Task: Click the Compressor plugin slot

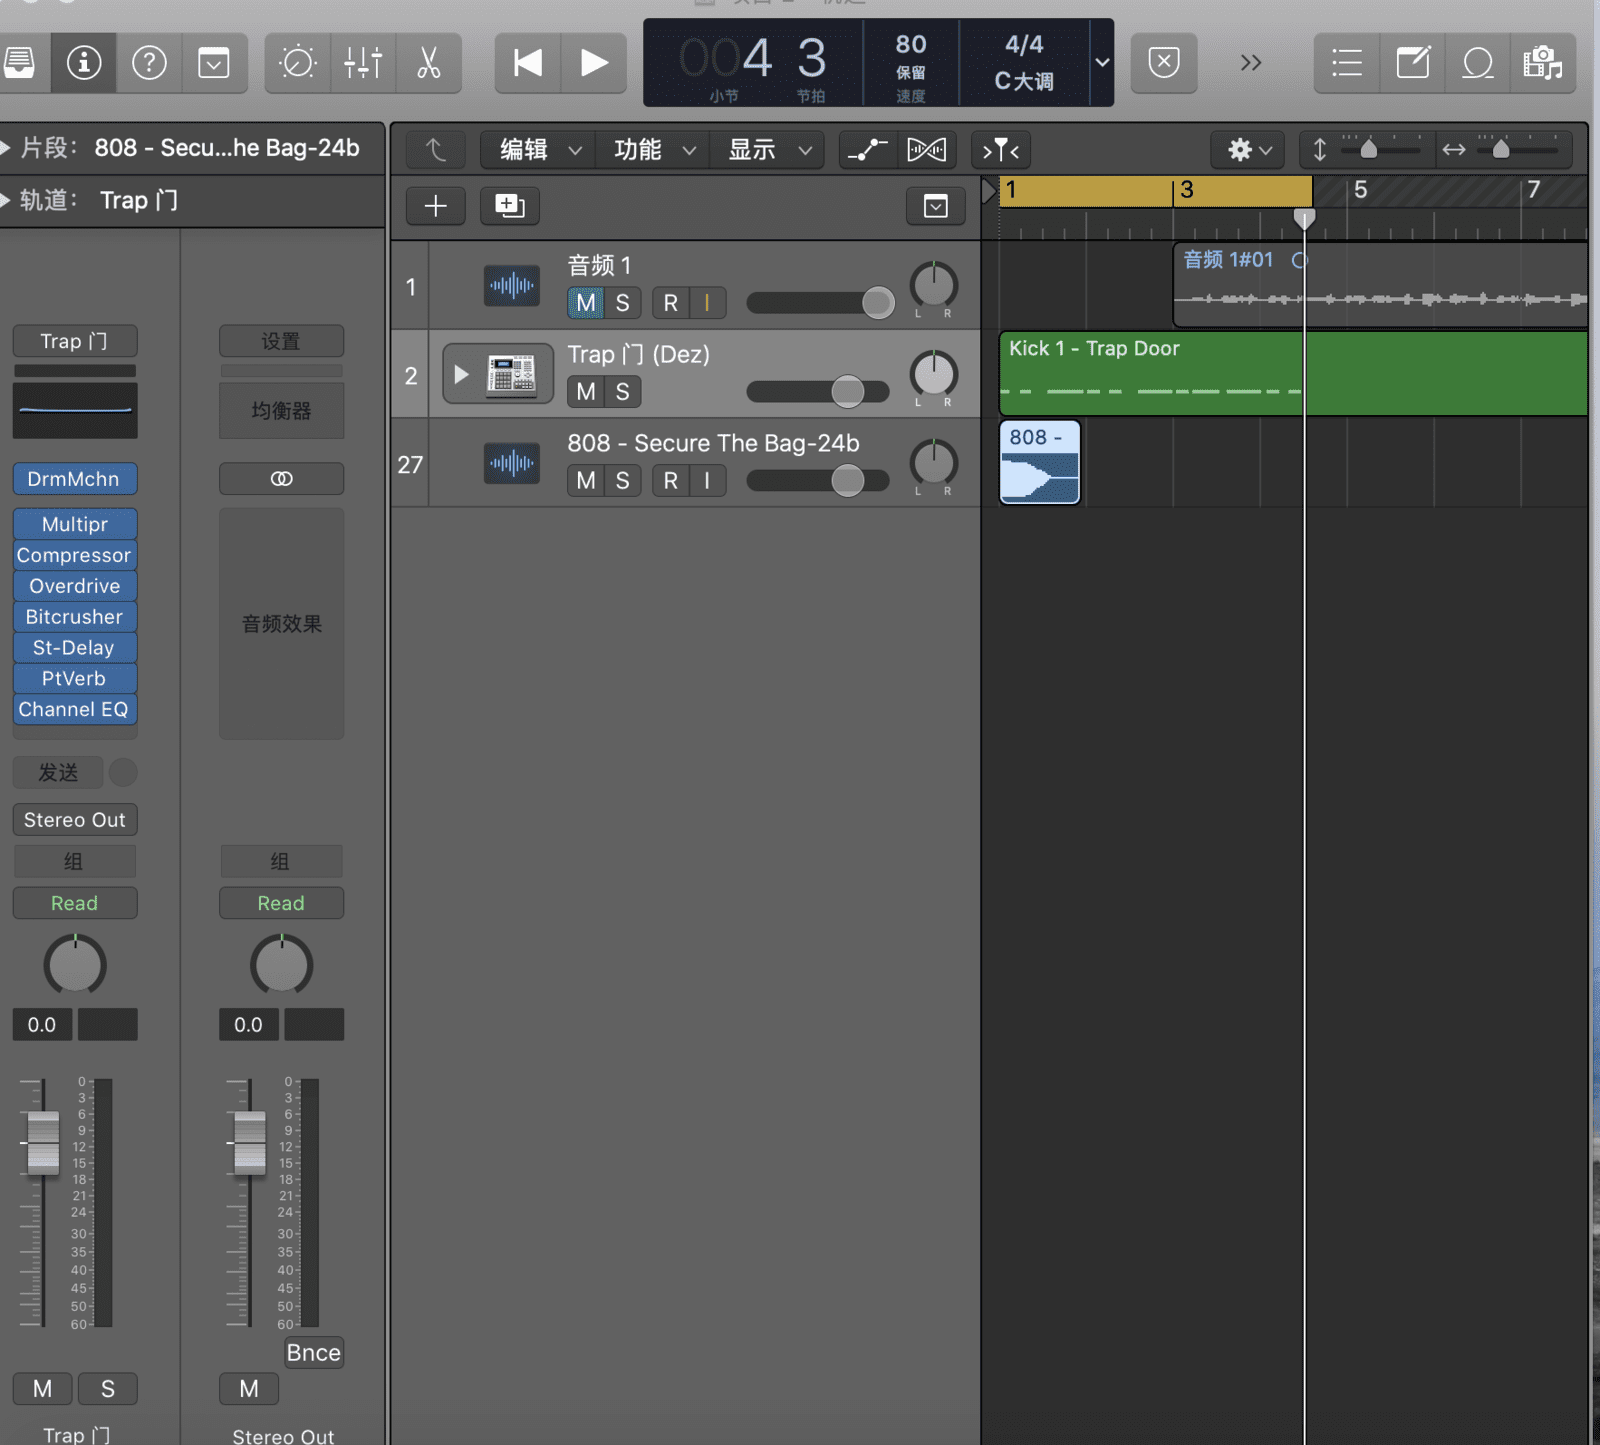Action: tap(74, 555)
